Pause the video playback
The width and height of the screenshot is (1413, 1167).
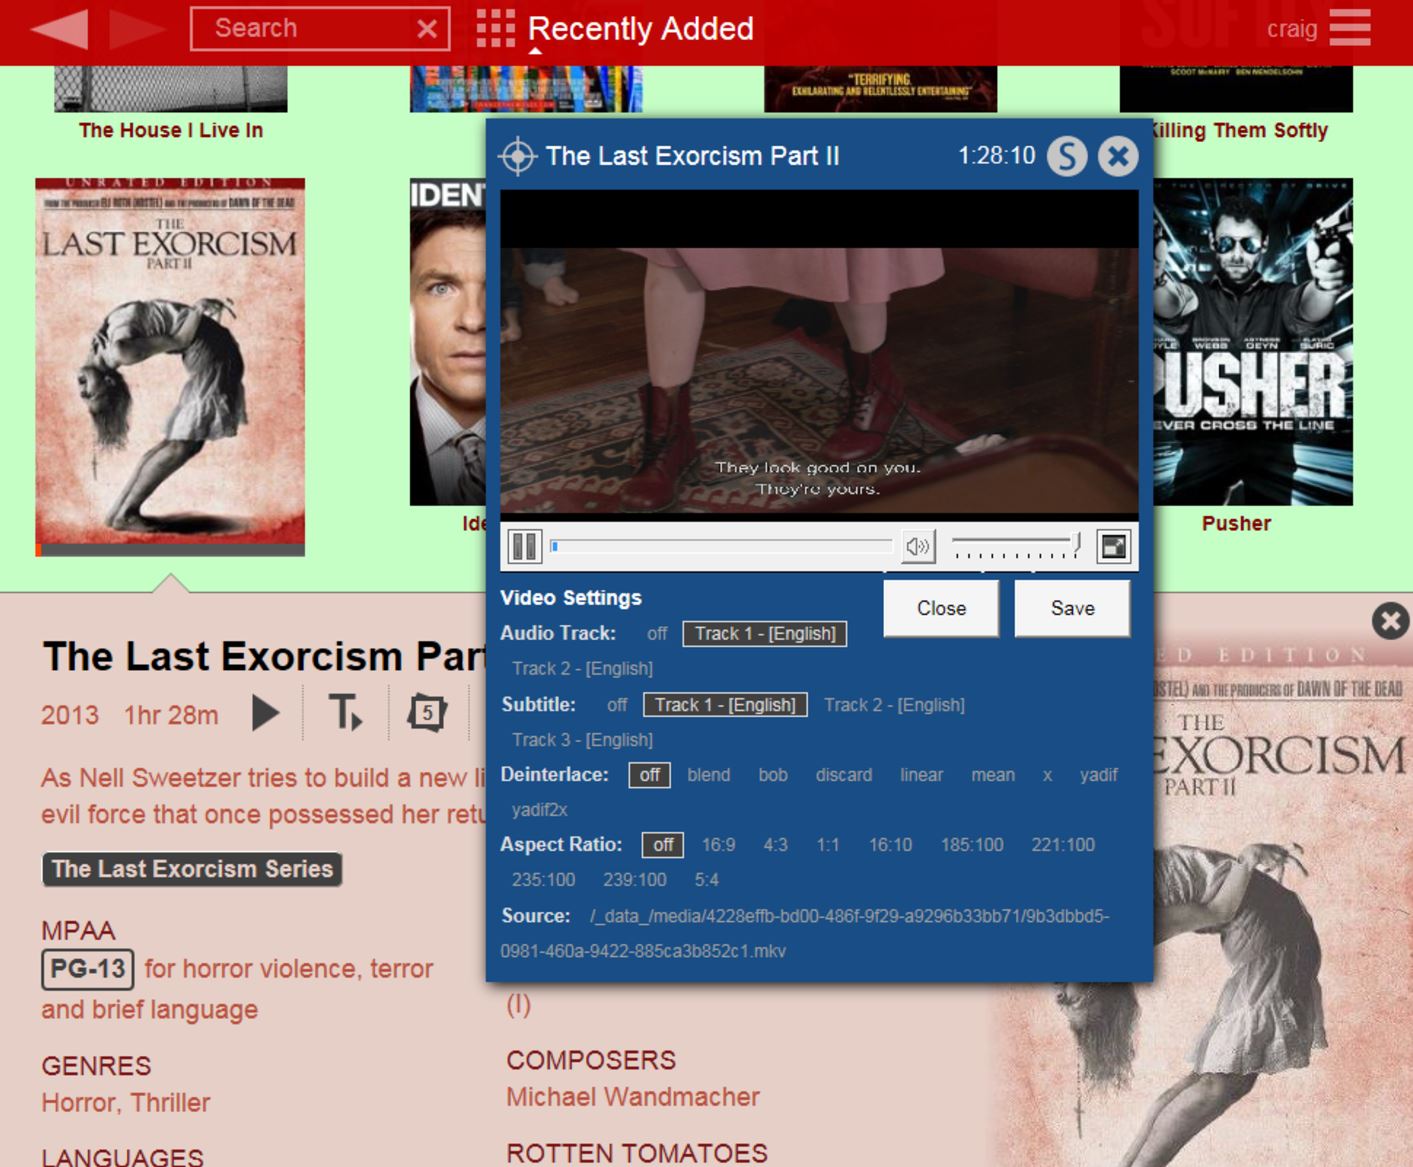[524, 547]
